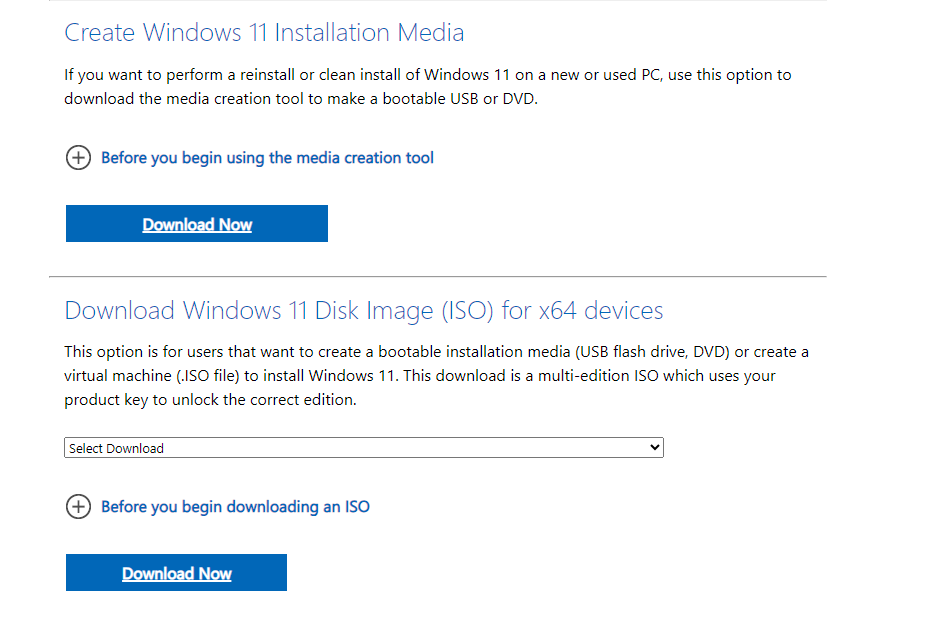Click the horizontal divider between the two sections
Image resolution: width=945 pixels, height=637 pixels.
438,276
